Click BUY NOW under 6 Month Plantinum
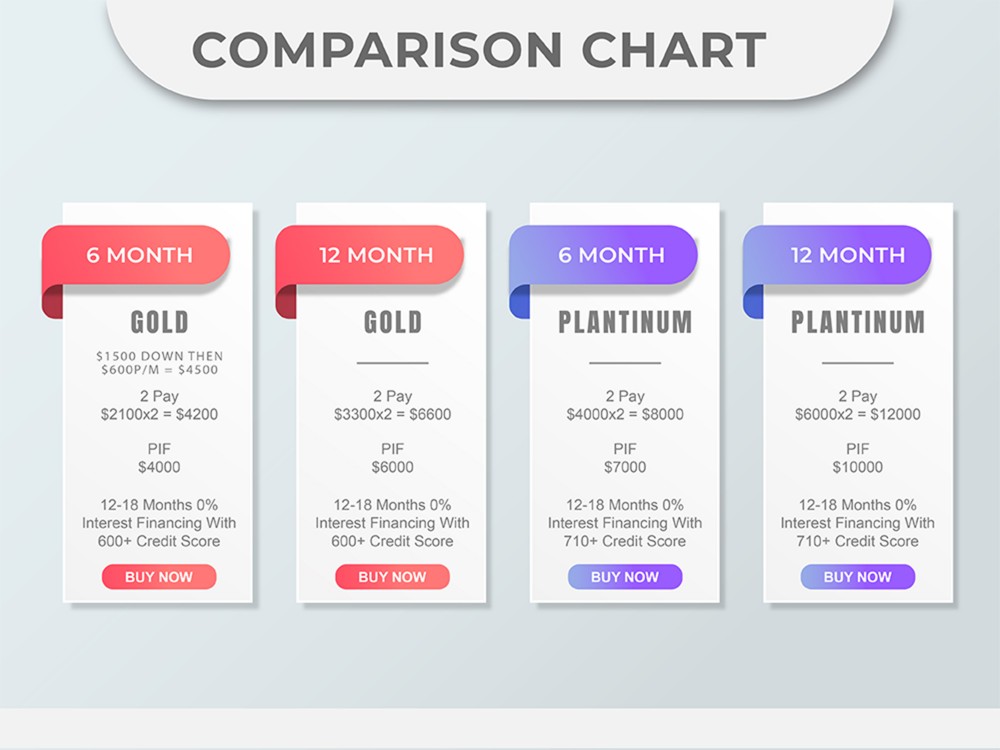Viewport: 1000px width, 750px height. coord(625,577)
